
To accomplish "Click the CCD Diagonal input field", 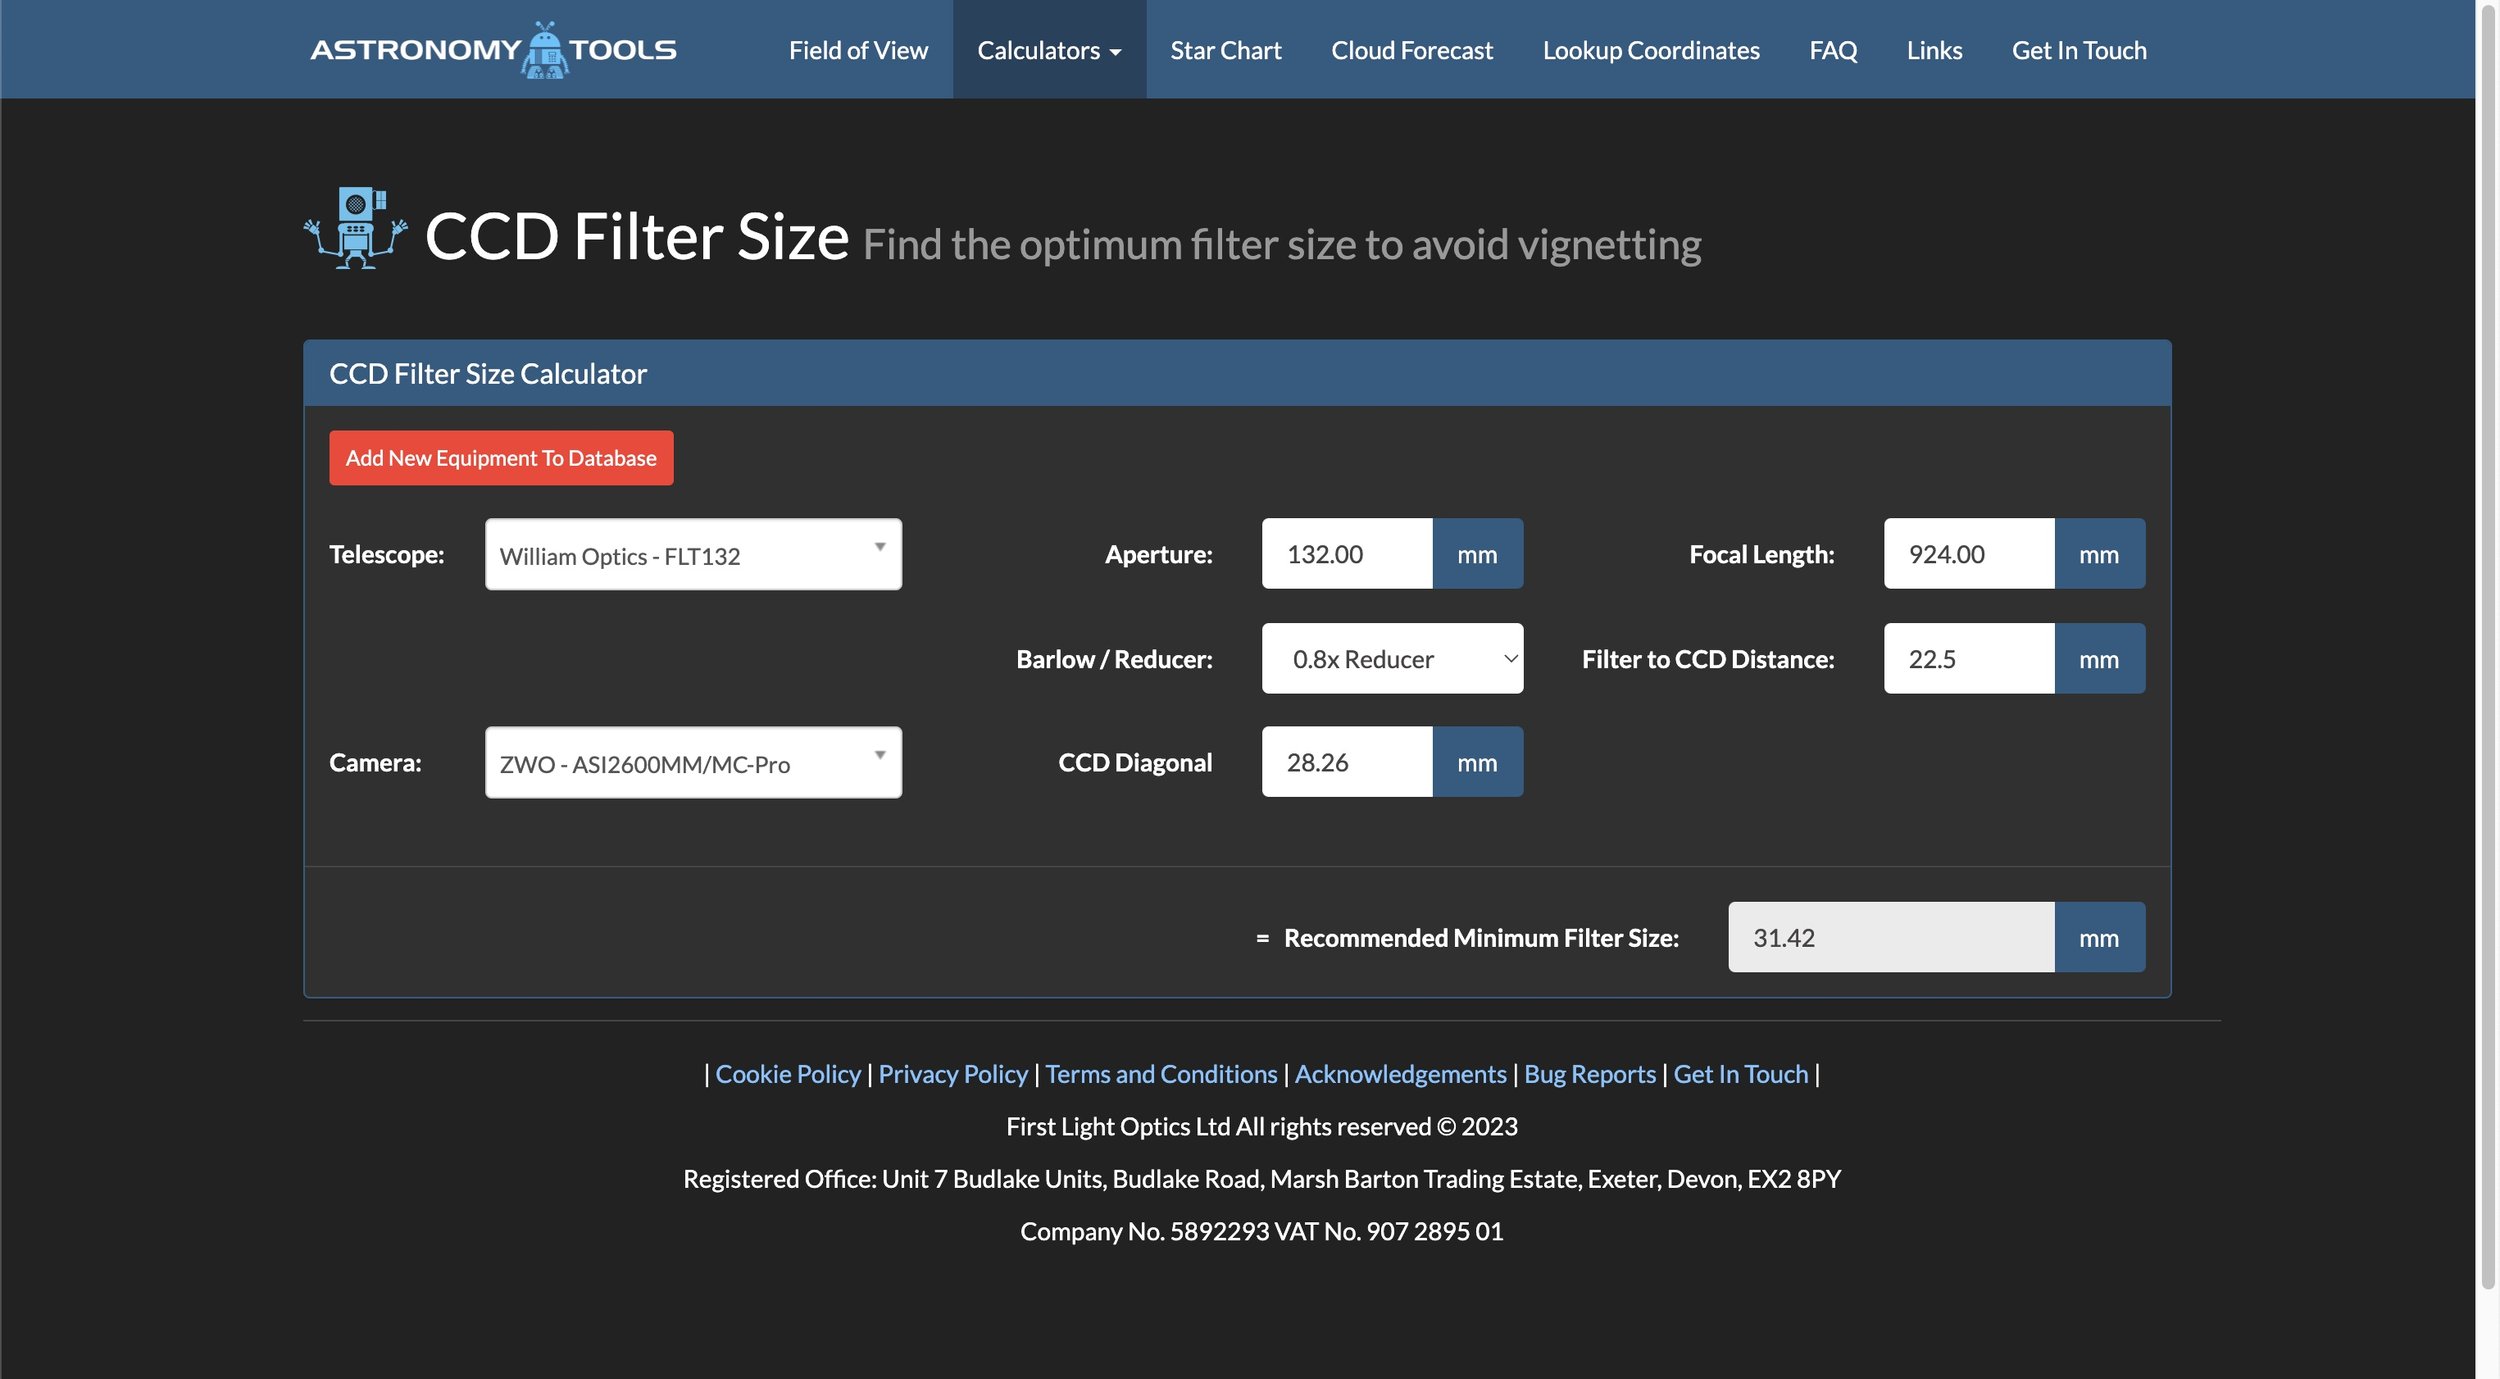I will pyautogui.click(x=1347, y=762).
